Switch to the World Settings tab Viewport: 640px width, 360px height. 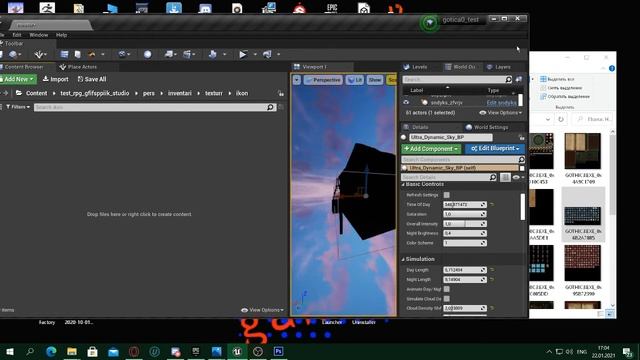pyautogui.click(x=487, y=127)
